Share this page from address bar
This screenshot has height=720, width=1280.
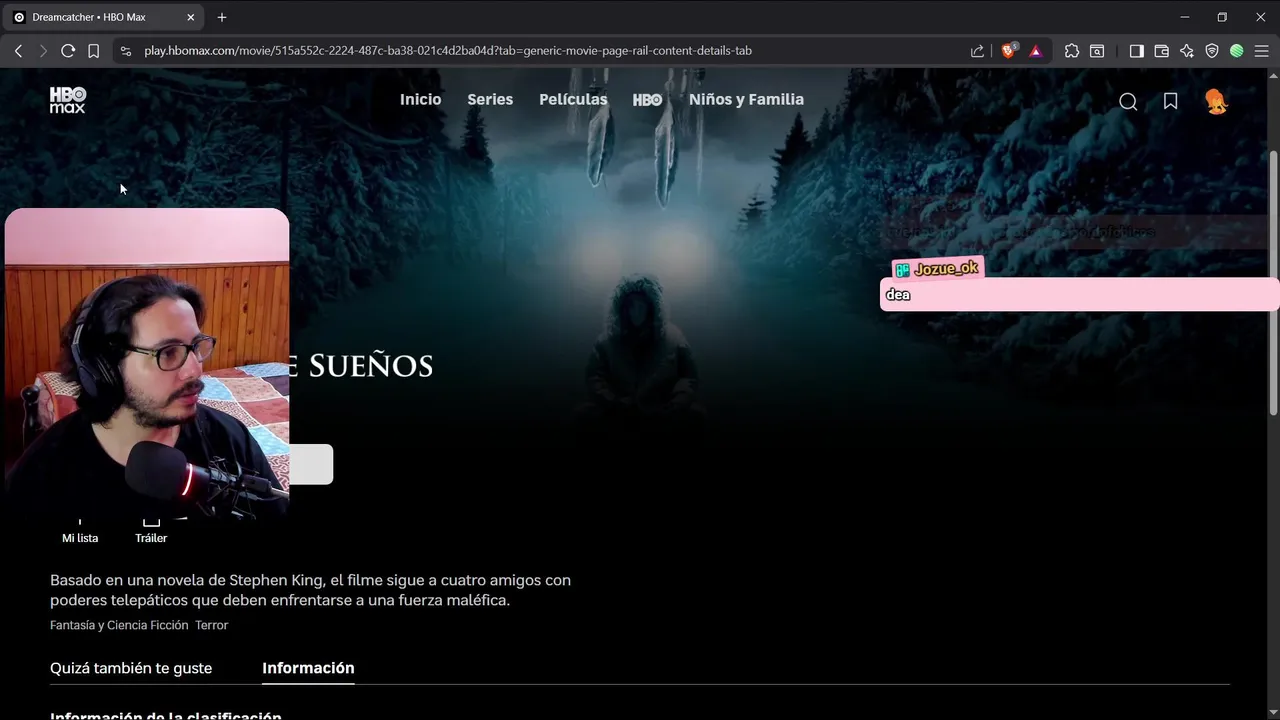tap(977, 51)
